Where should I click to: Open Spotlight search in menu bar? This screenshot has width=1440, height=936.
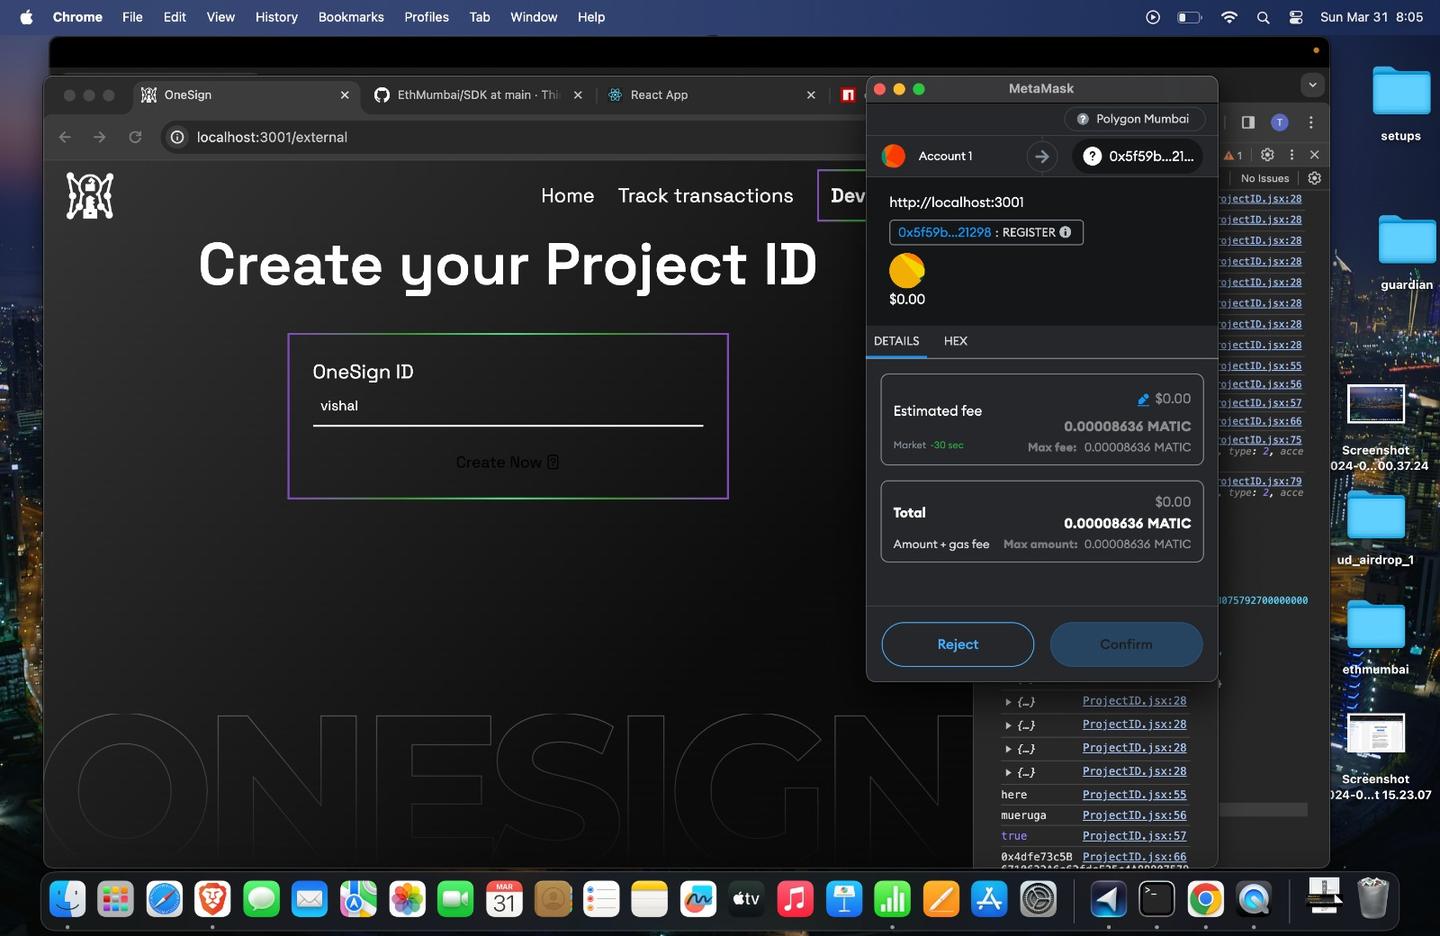coord(1263,17)
